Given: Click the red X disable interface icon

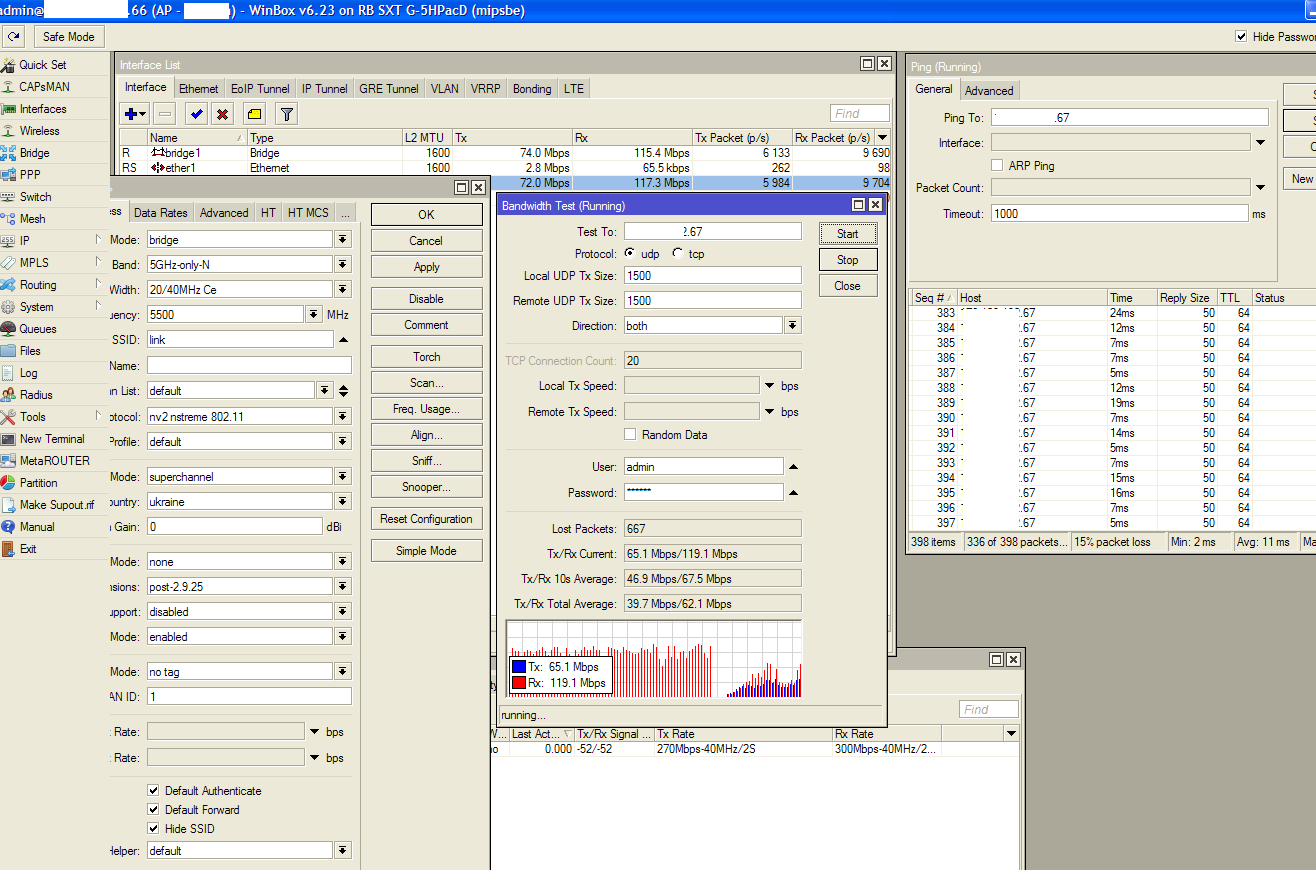Looking at the screenshot, I should coord(223,114).
